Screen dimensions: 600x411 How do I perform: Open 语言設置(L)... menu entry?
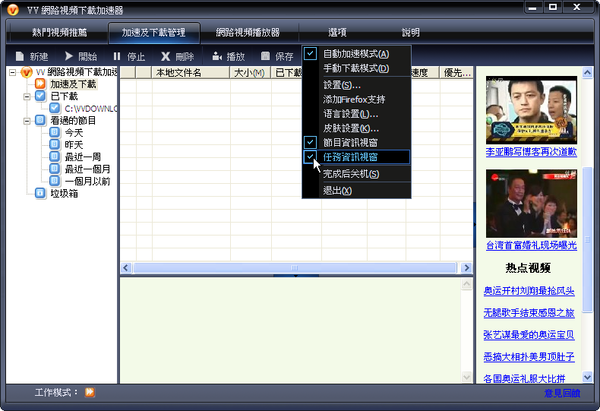[357, 114]
